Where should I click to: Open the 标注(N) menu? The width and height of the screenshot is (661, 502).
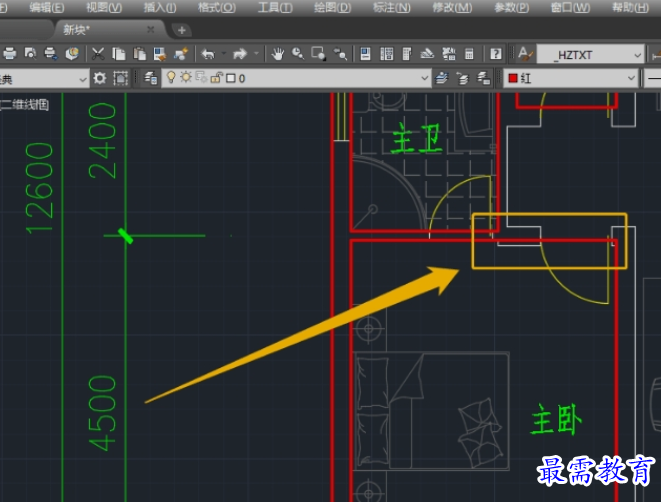(391, 8)
